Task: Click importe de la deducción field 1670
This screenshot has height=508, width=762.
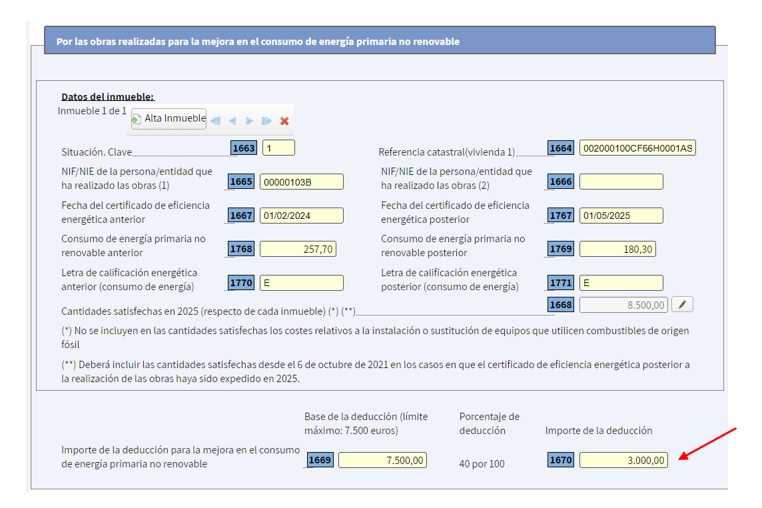Action: pos(623,460)
